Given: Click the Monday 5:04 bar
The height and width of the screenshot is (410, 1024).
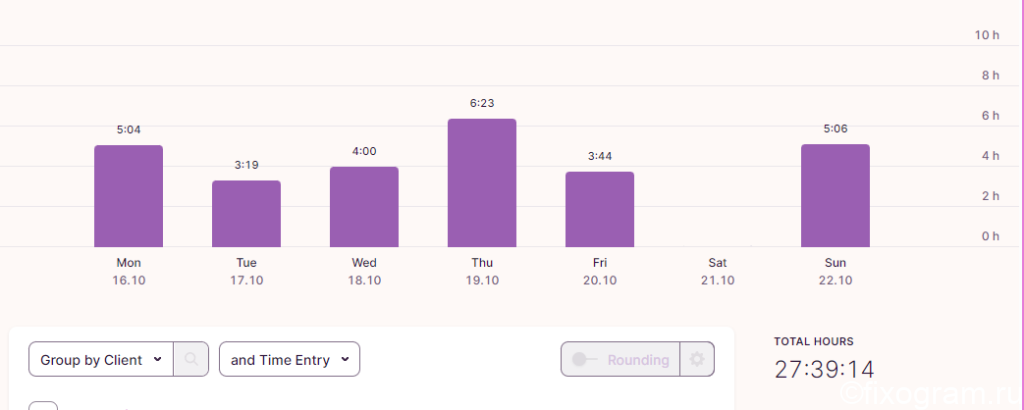Looking at the screenshot, I should pos(129,196).
